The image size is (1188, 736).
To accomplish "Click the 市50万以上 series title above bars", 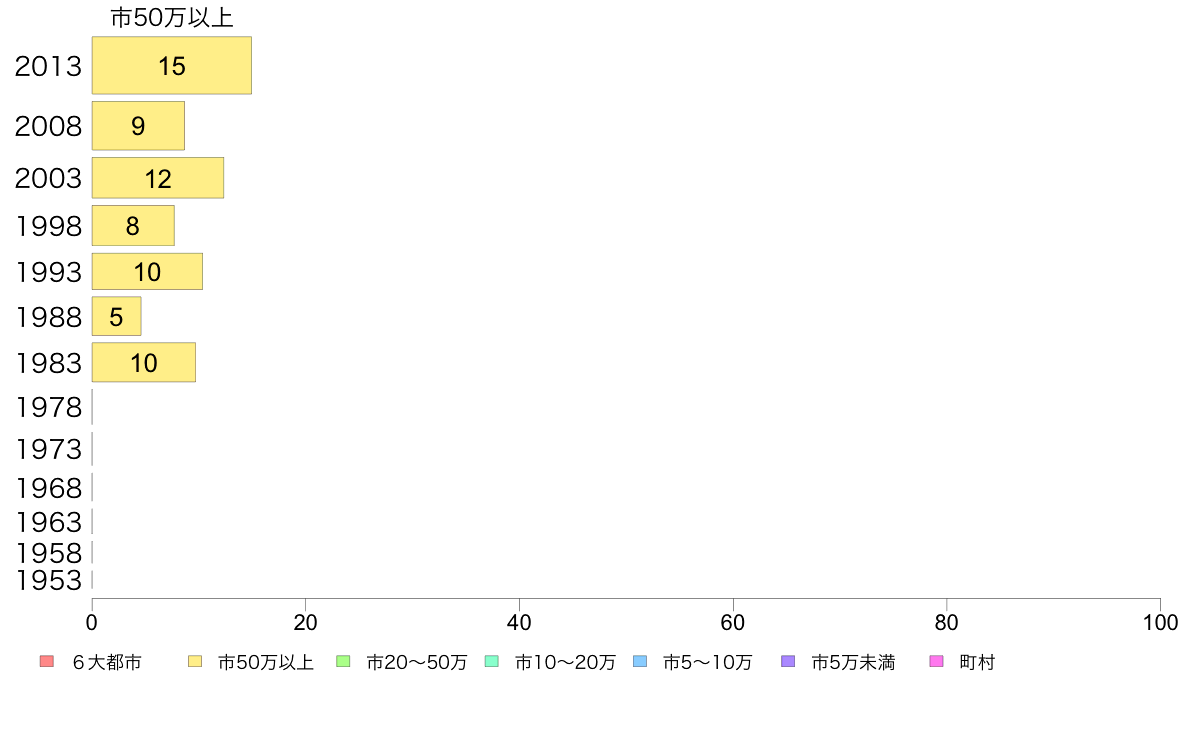I will [171, 17].
